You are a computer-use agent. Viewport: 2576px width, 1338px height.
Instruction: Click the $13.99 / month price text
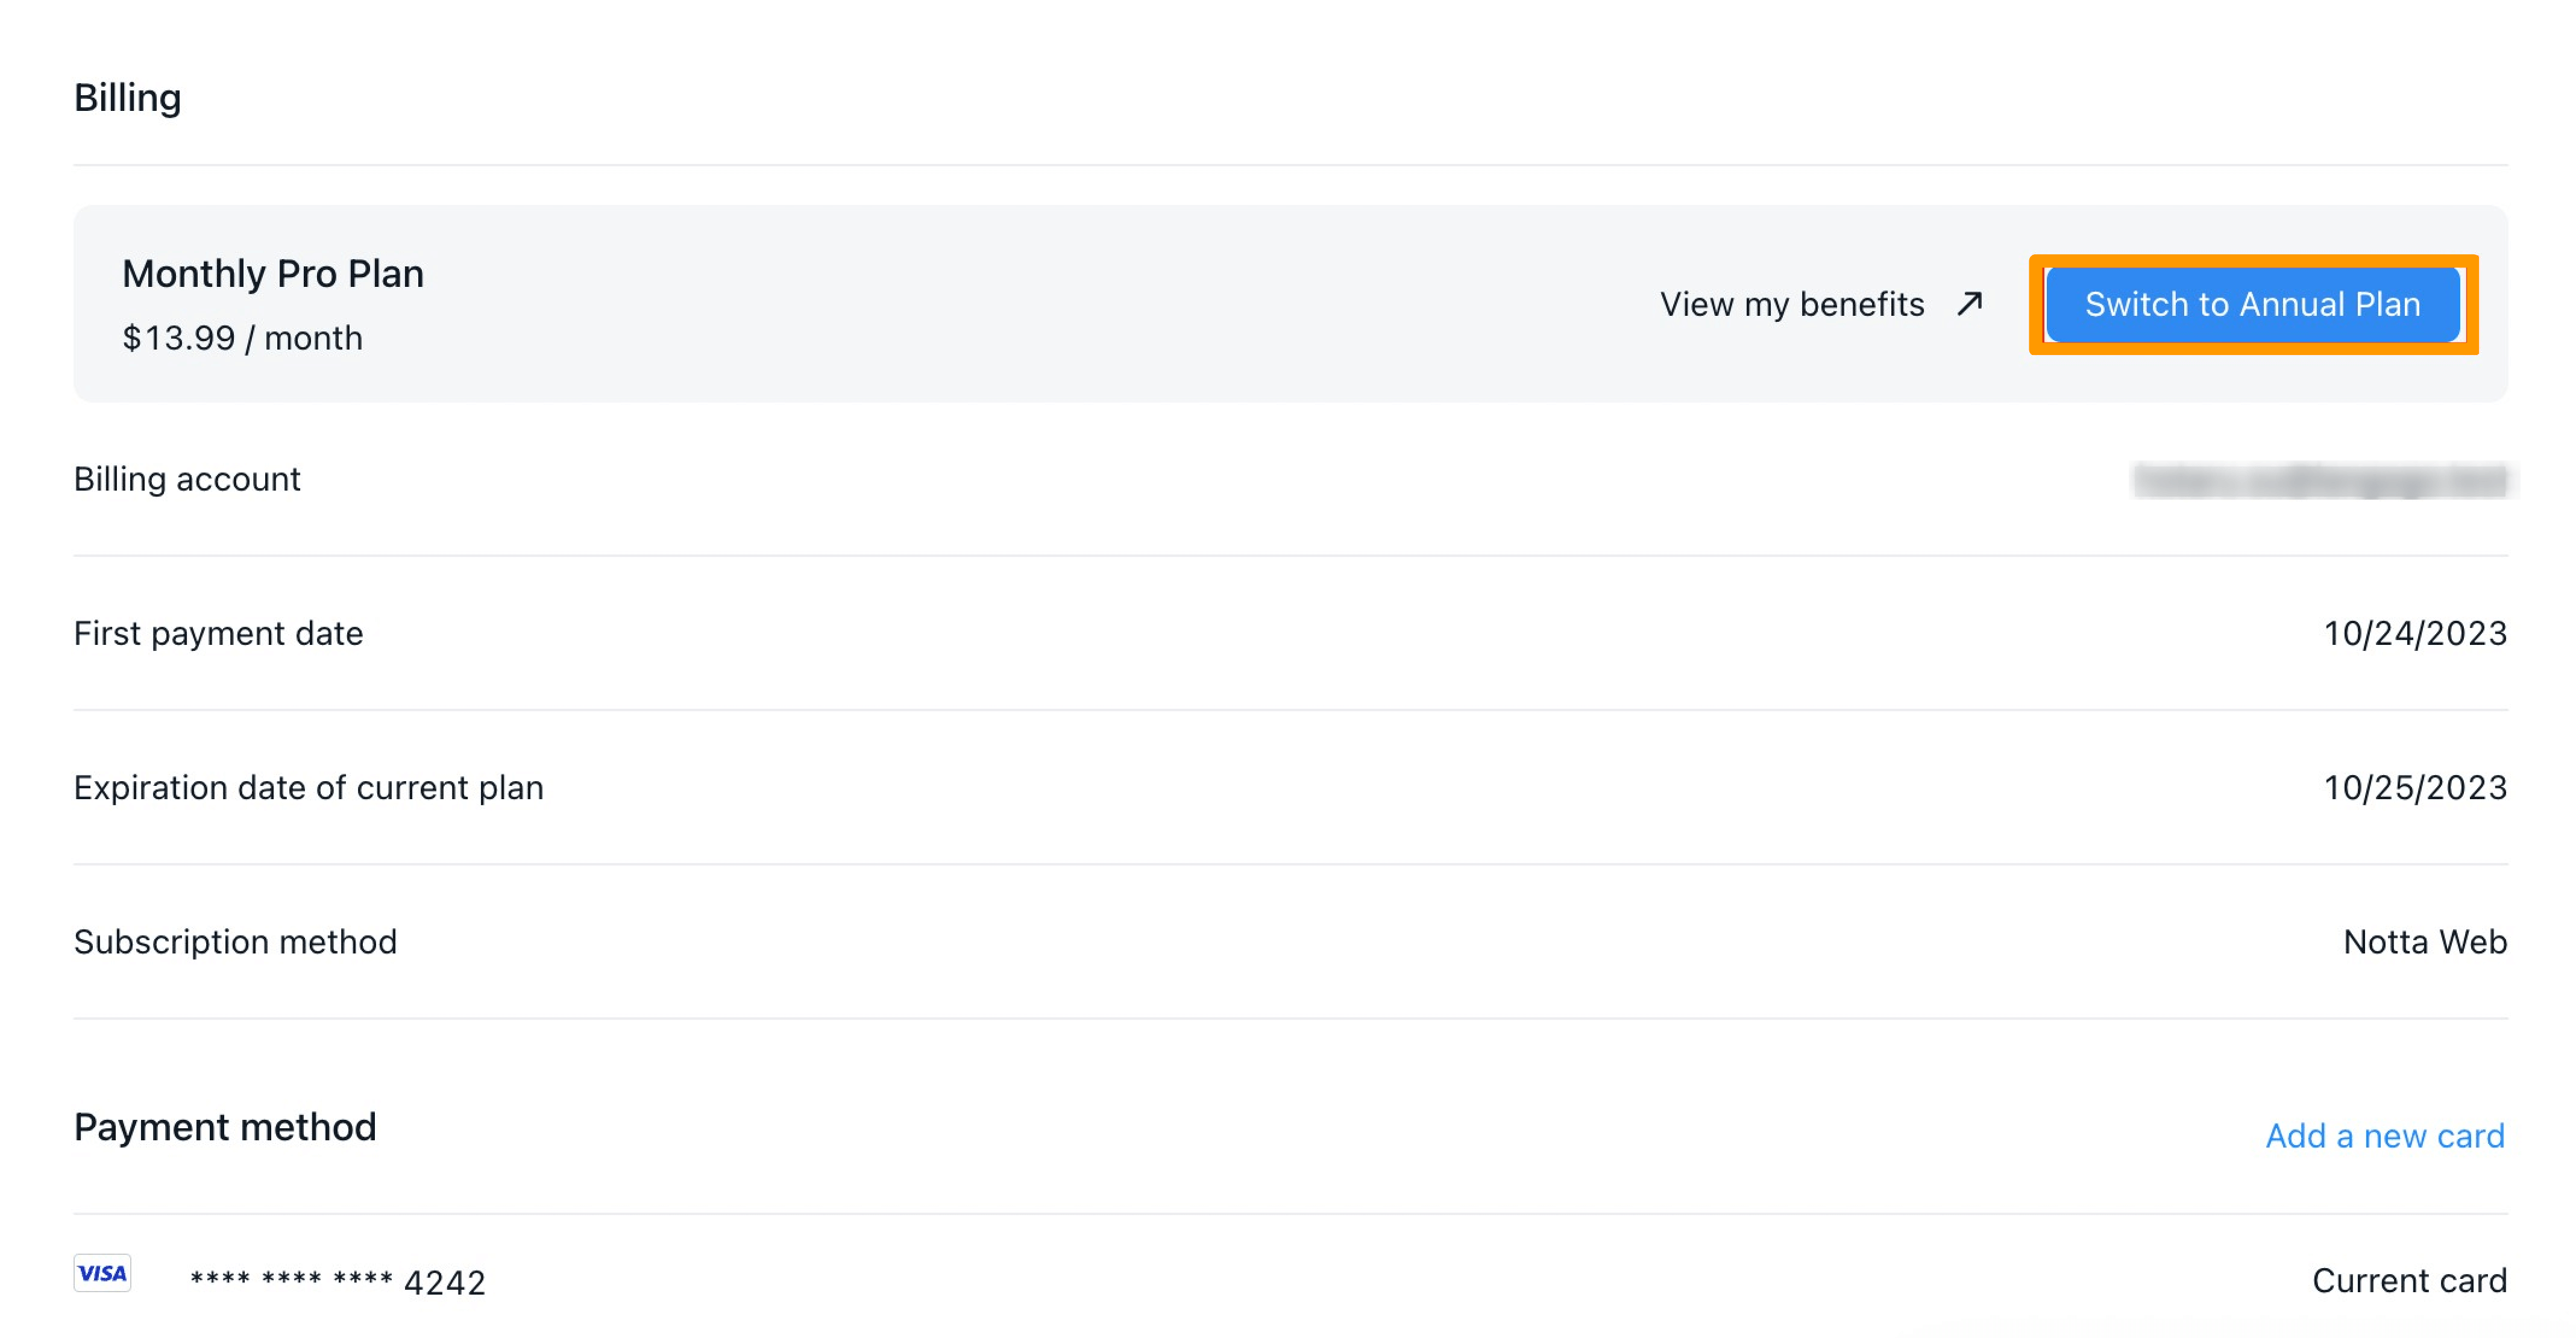coord(242,338)
